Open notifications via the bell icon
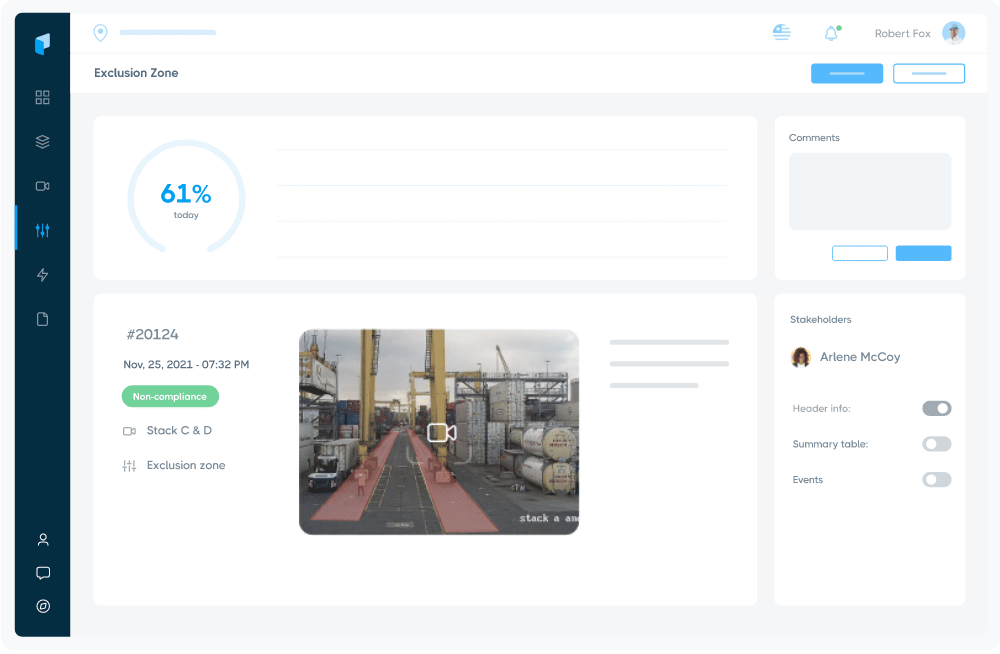This screenshot has width=1000, height=654. click(830, 32)
